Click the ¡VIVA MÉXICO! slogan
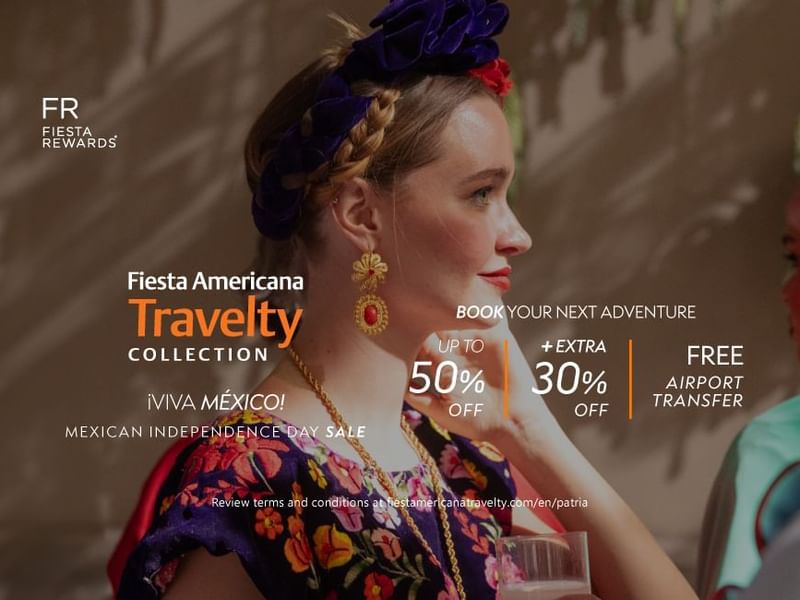 click(x=215, y=403)
